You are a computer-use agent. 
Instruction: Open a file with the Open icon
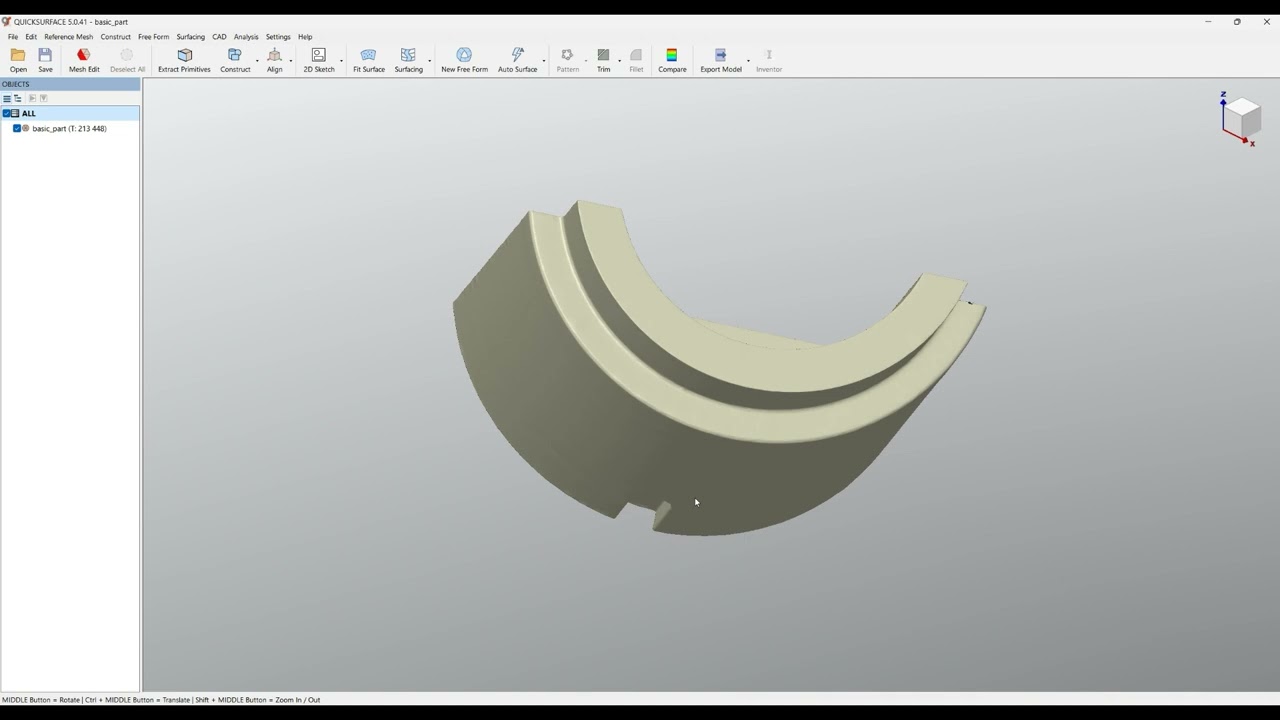[18, 60]
